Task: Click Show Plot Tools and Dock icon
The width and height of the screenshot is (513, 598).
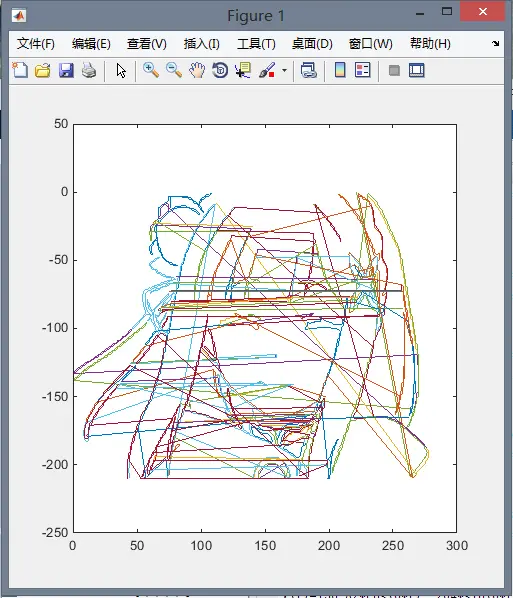Action: pyautogui.click(x=417, y=71)
